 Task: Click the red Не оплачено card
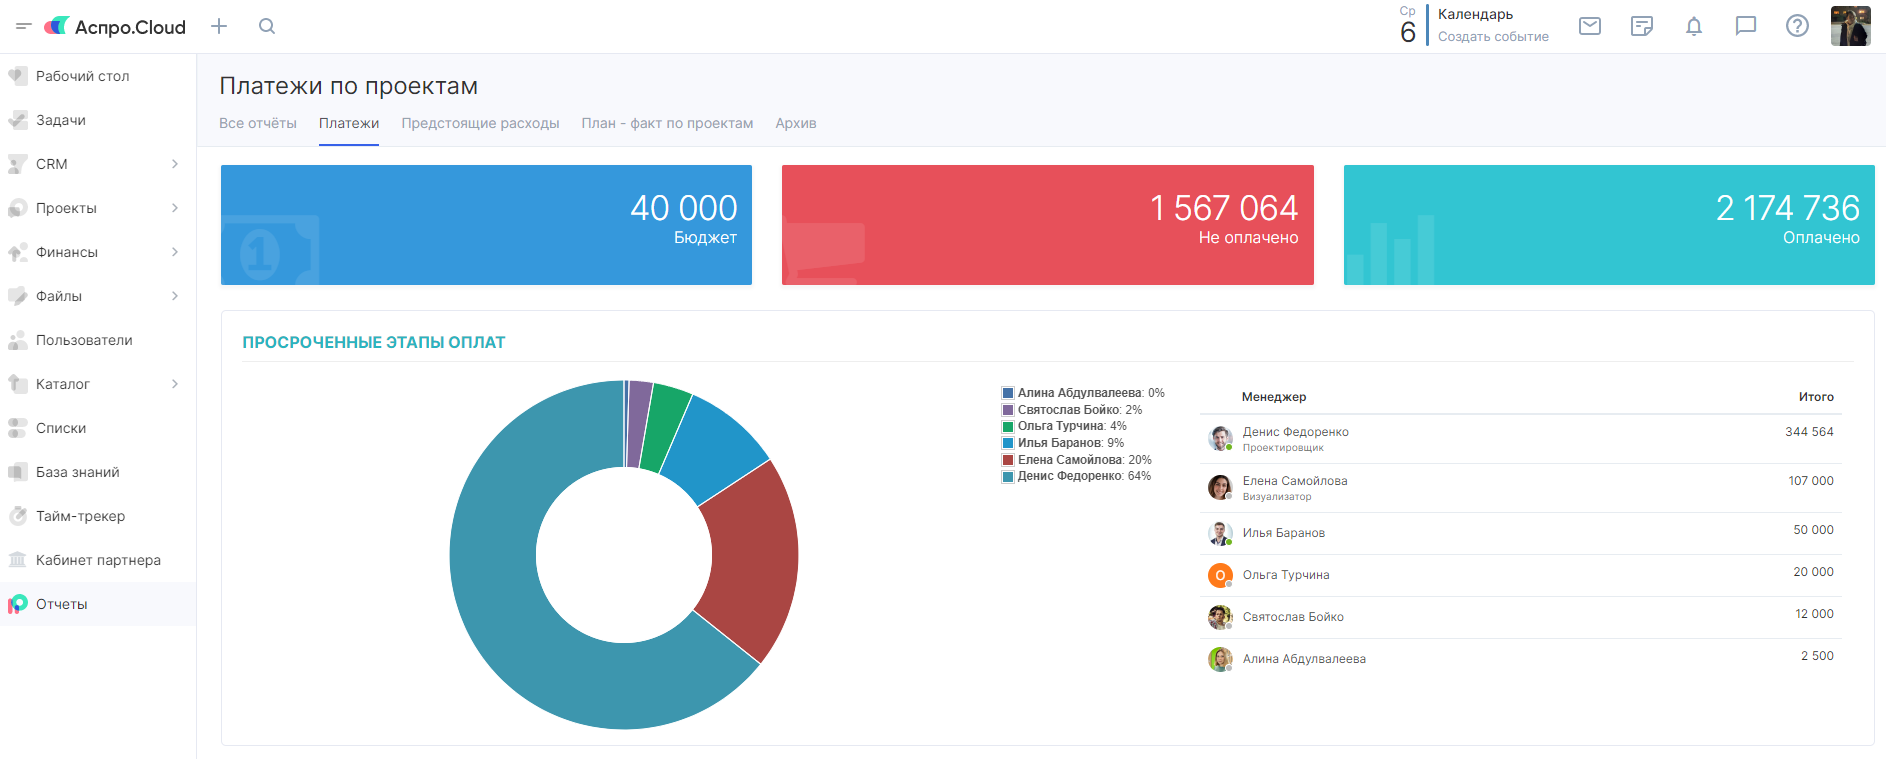1048,225
